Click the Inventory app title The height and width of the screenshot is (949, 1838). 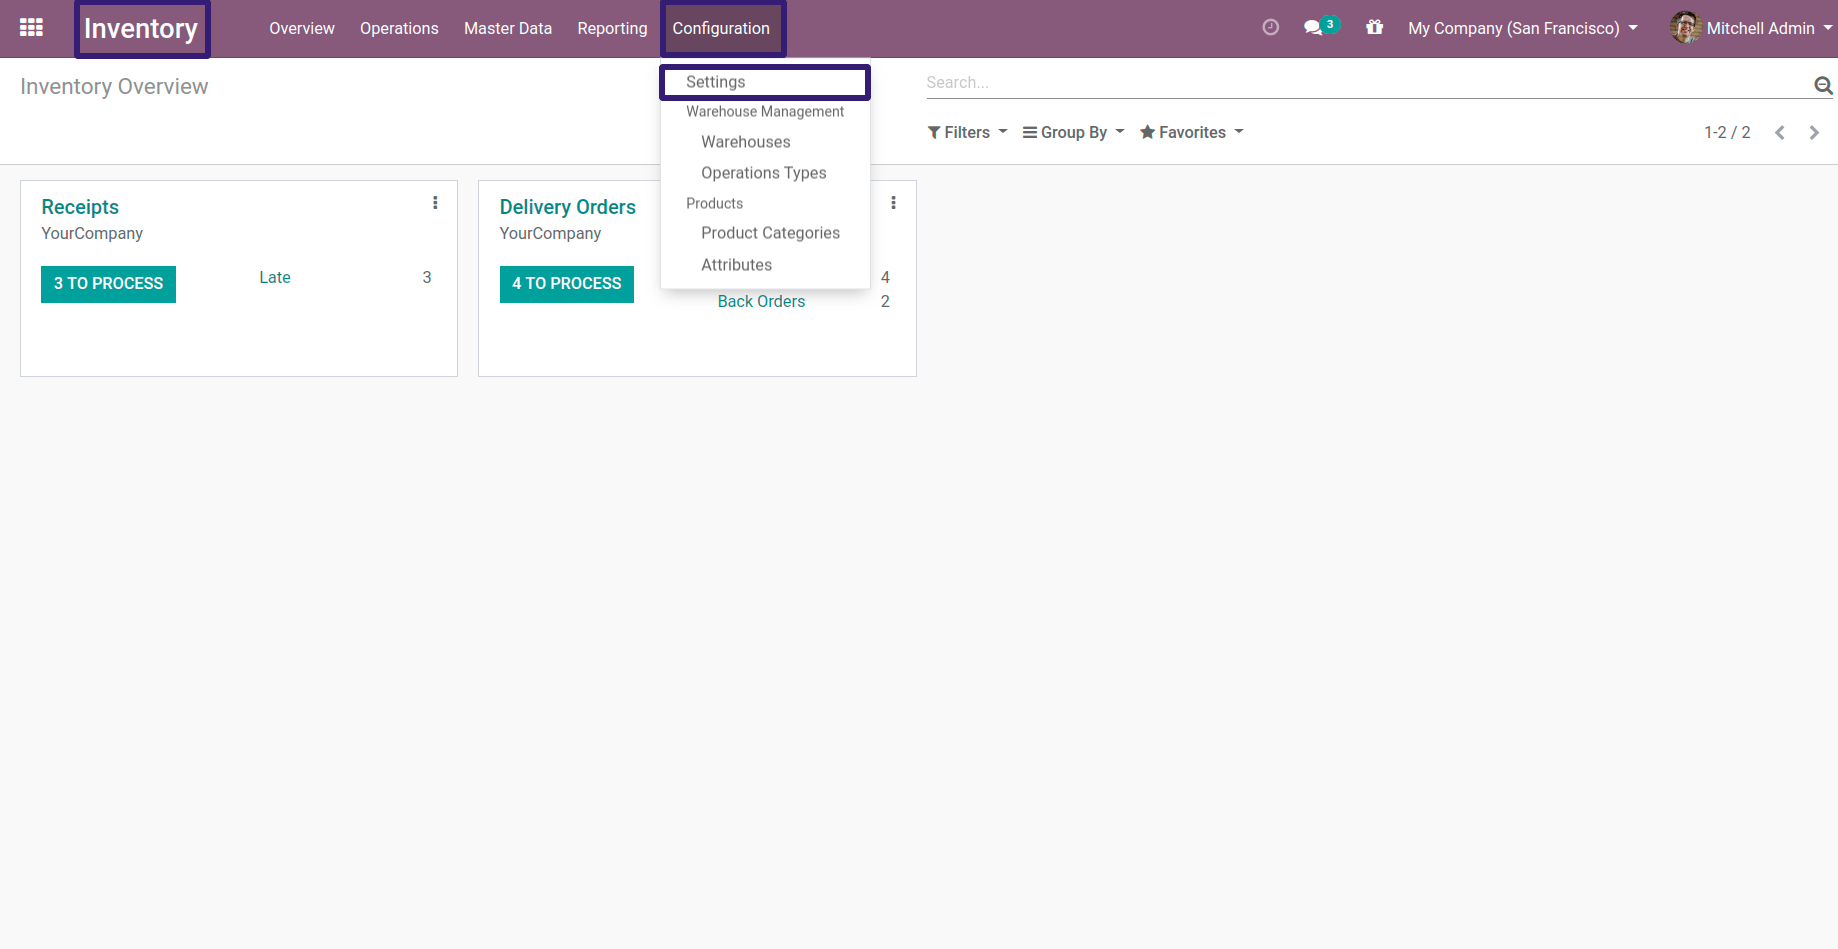pyautogui.click(x=141, y=29)
